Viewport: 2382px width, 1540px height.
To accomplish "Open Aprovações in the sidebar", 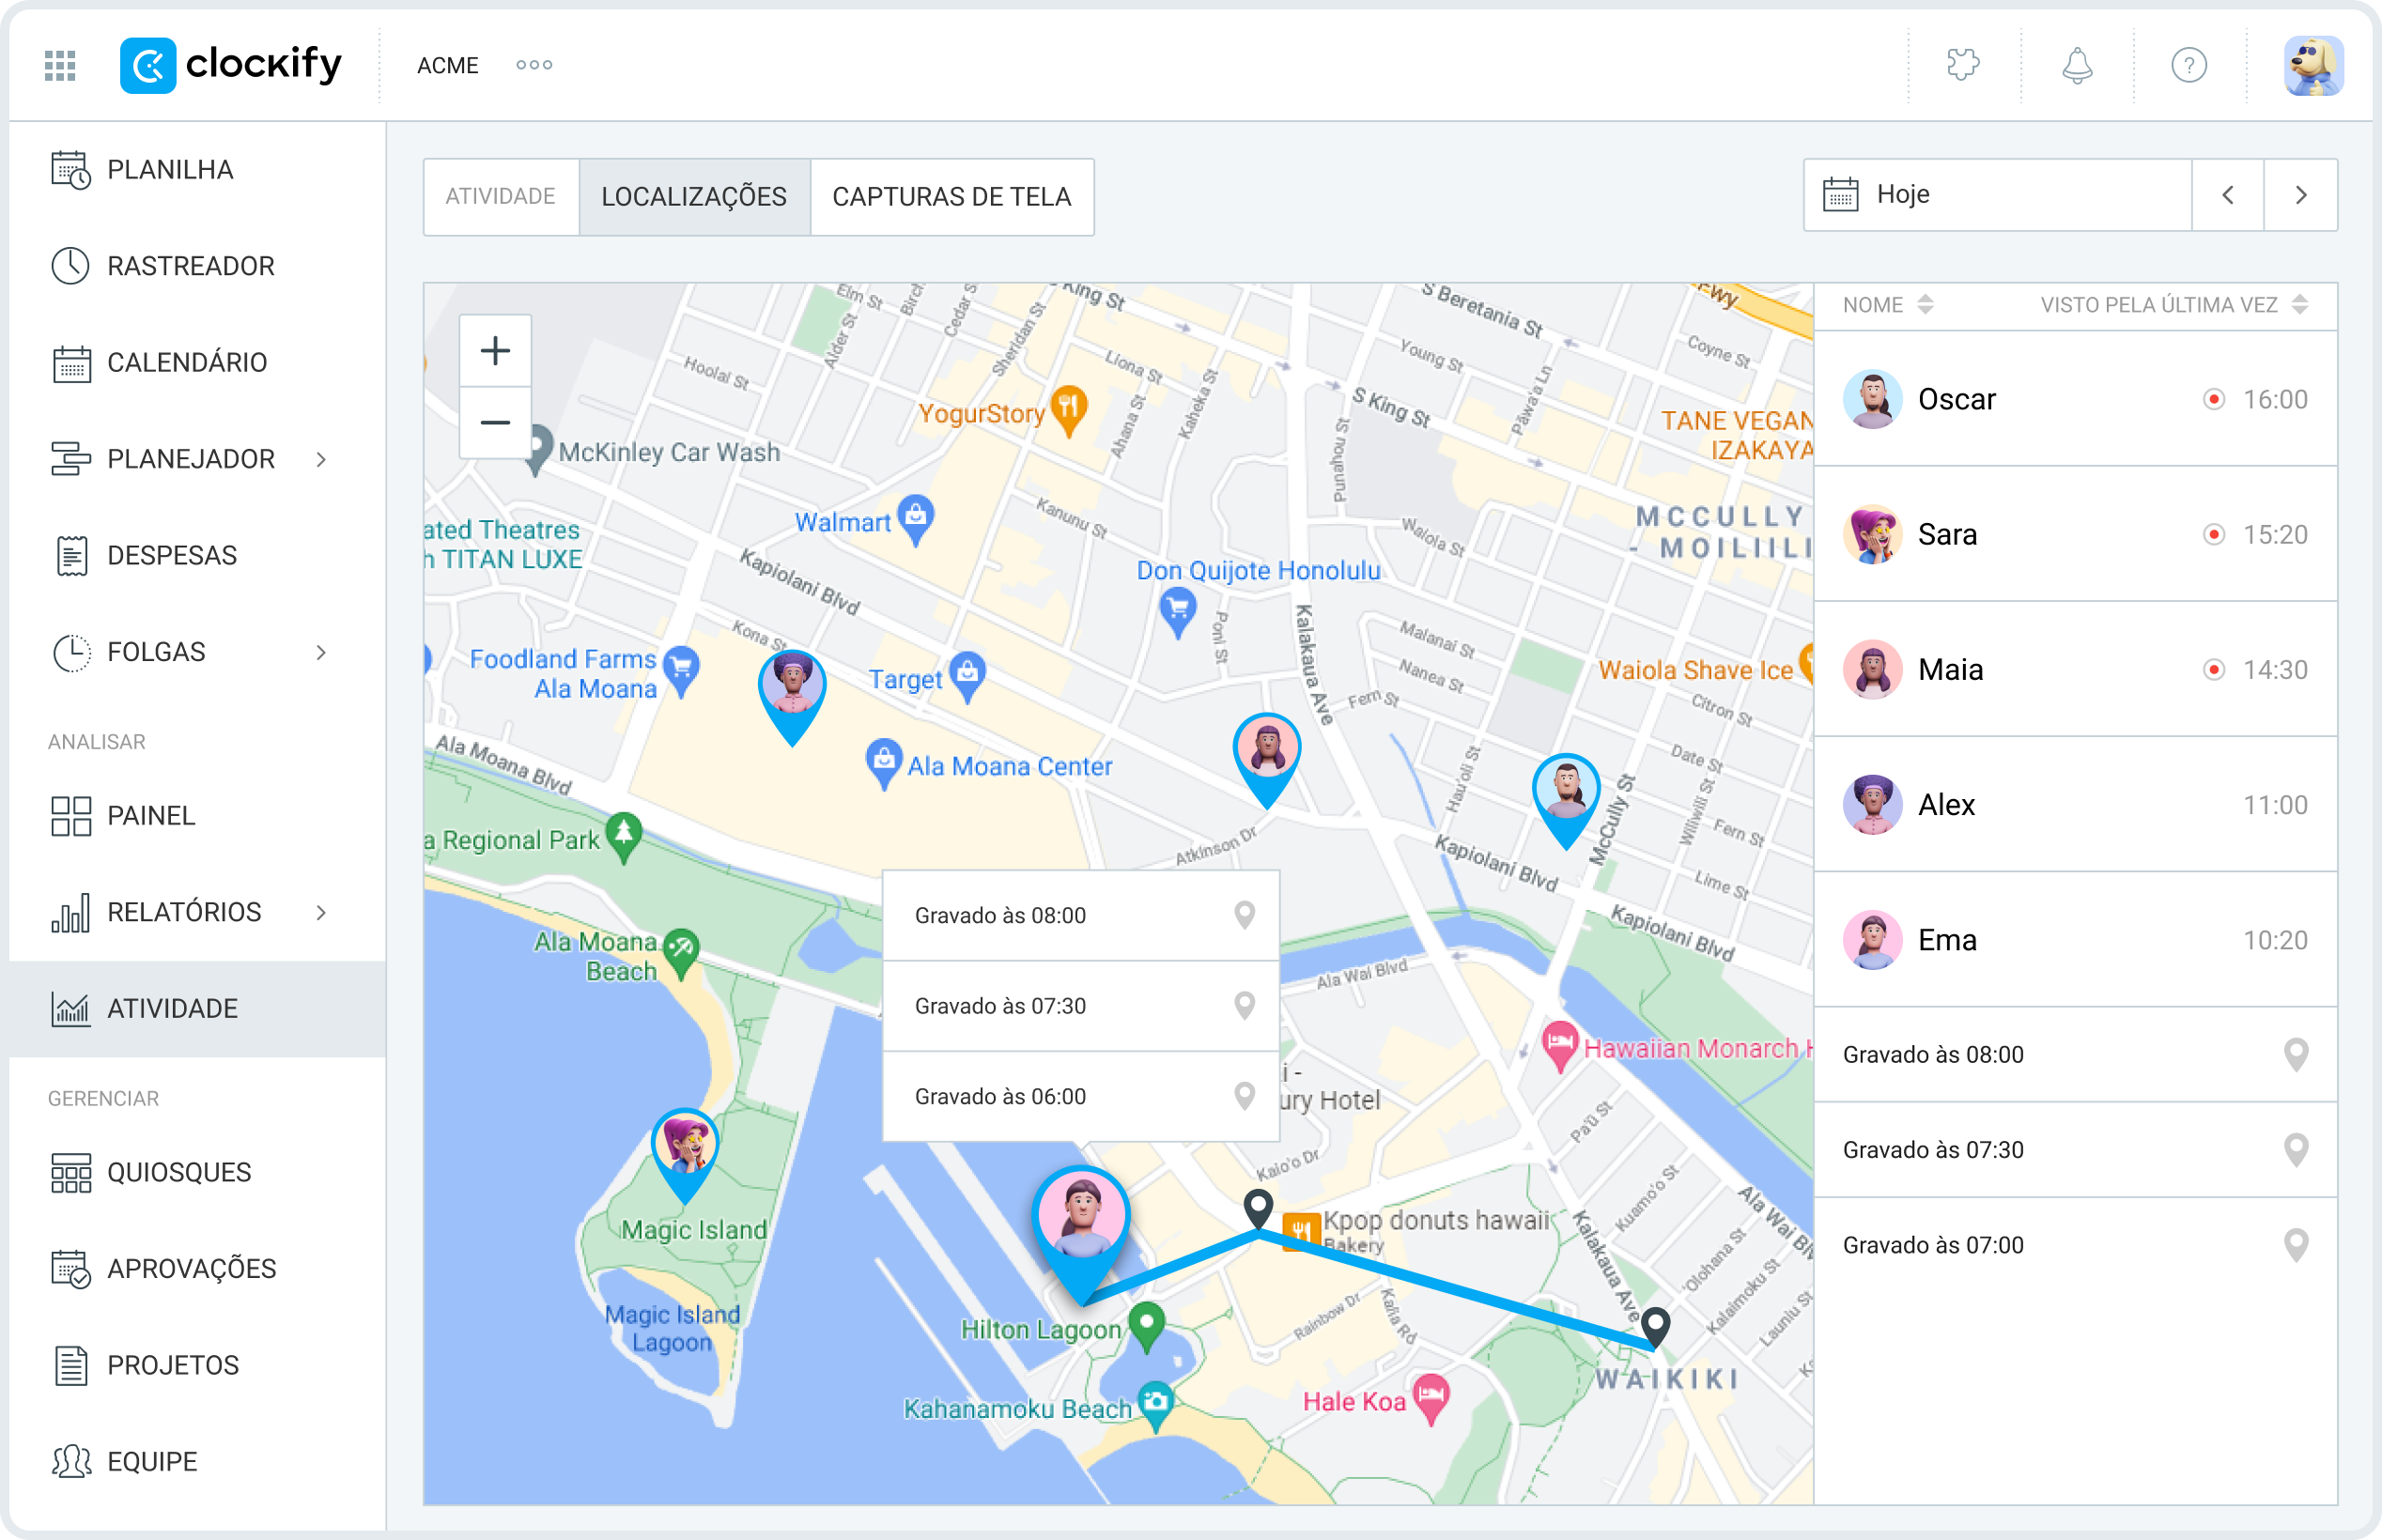I will point(192,1268).
